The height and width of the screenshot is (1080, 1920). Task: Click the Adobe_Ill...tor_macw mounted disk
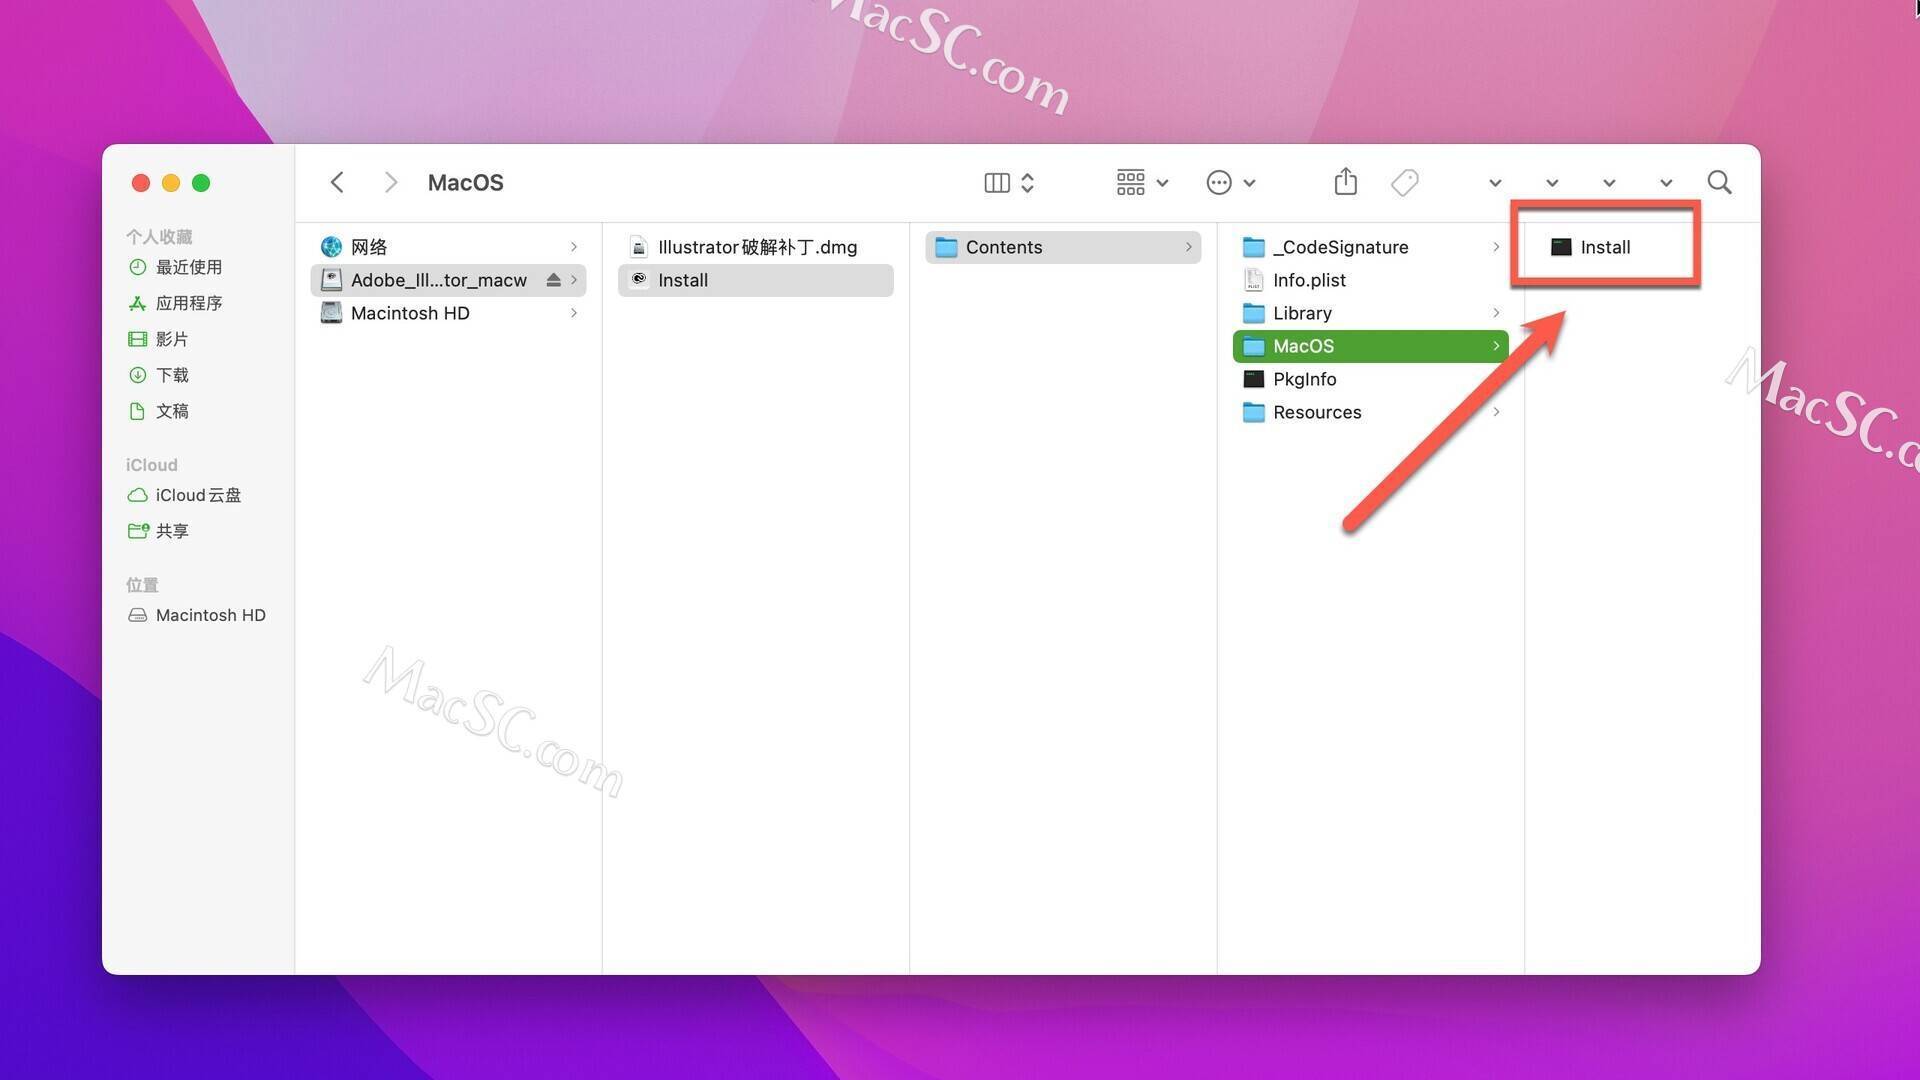point(438,280)
